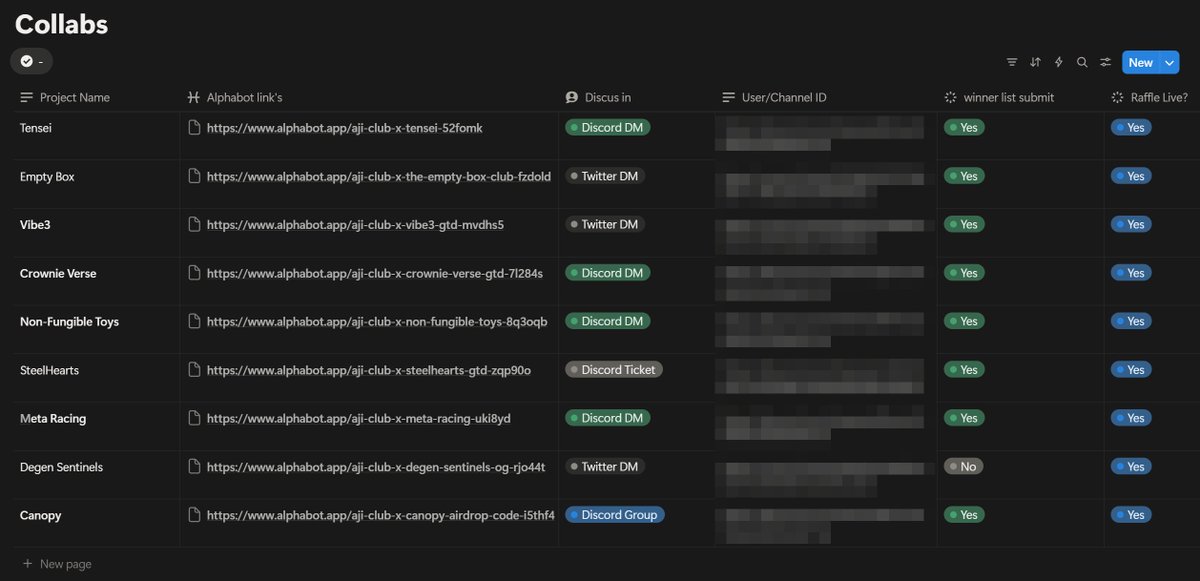This screenshot has width=1200, height=581.
Task: Open the view settings sliders icon
Action: click(x=1105, y=62)
